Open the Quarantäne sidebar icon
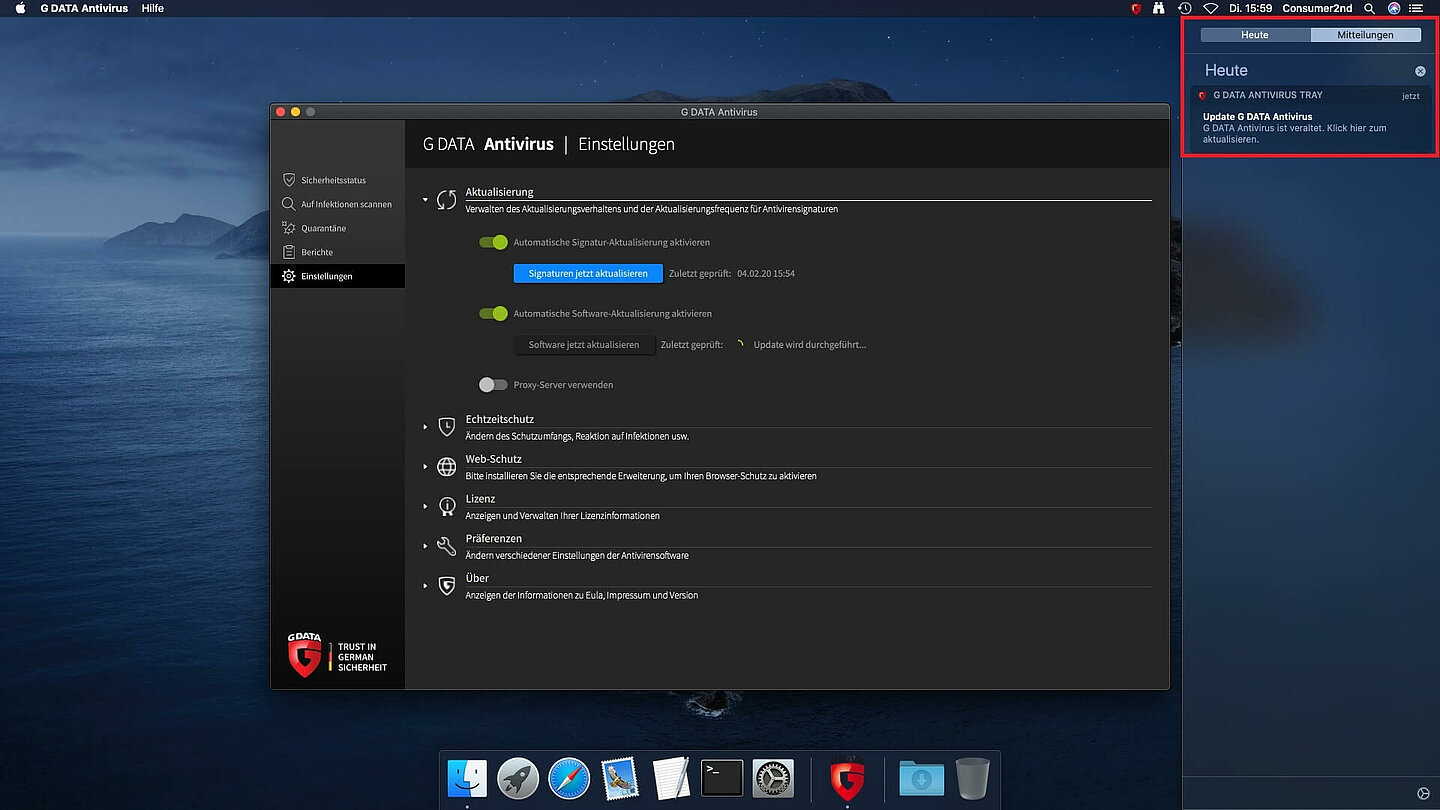Viewport: 1440px width, 810px height. click(x=289, y=228)
